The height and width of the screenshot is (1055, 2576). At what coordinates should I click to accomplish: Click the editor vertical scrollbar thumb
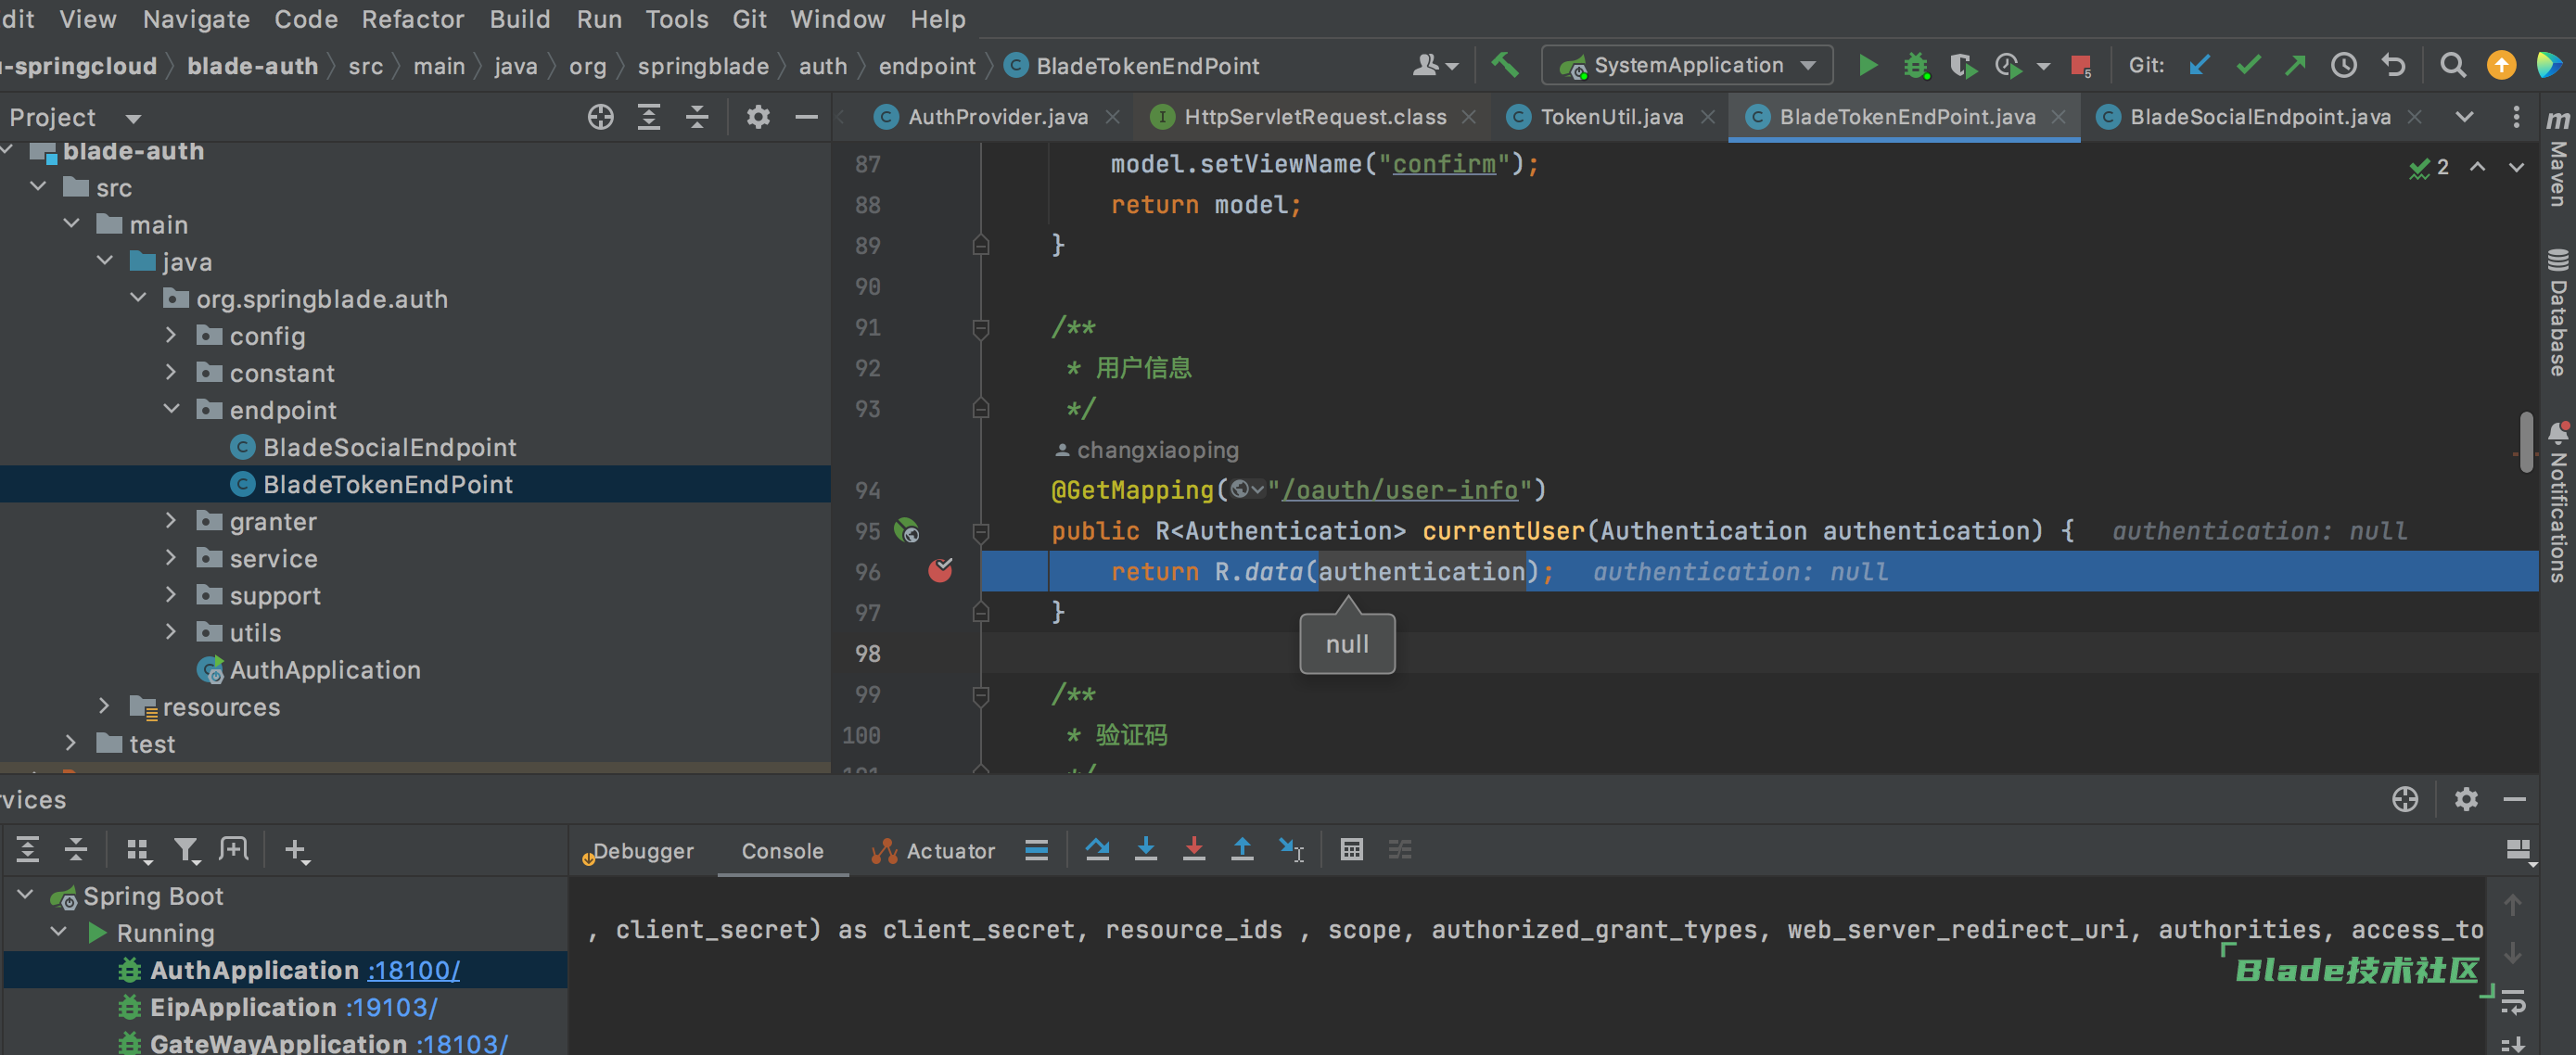pos(2525,442)
